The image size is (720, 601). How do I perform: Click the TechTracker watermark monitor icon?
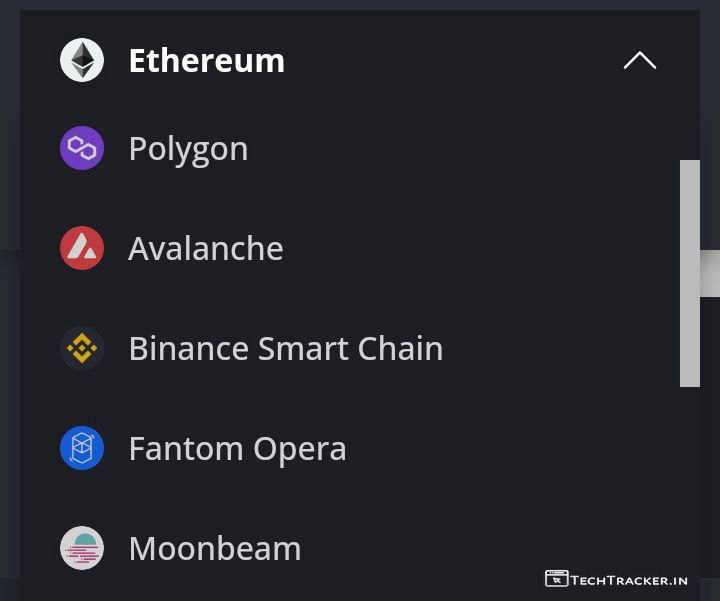[x=556, y=579]
